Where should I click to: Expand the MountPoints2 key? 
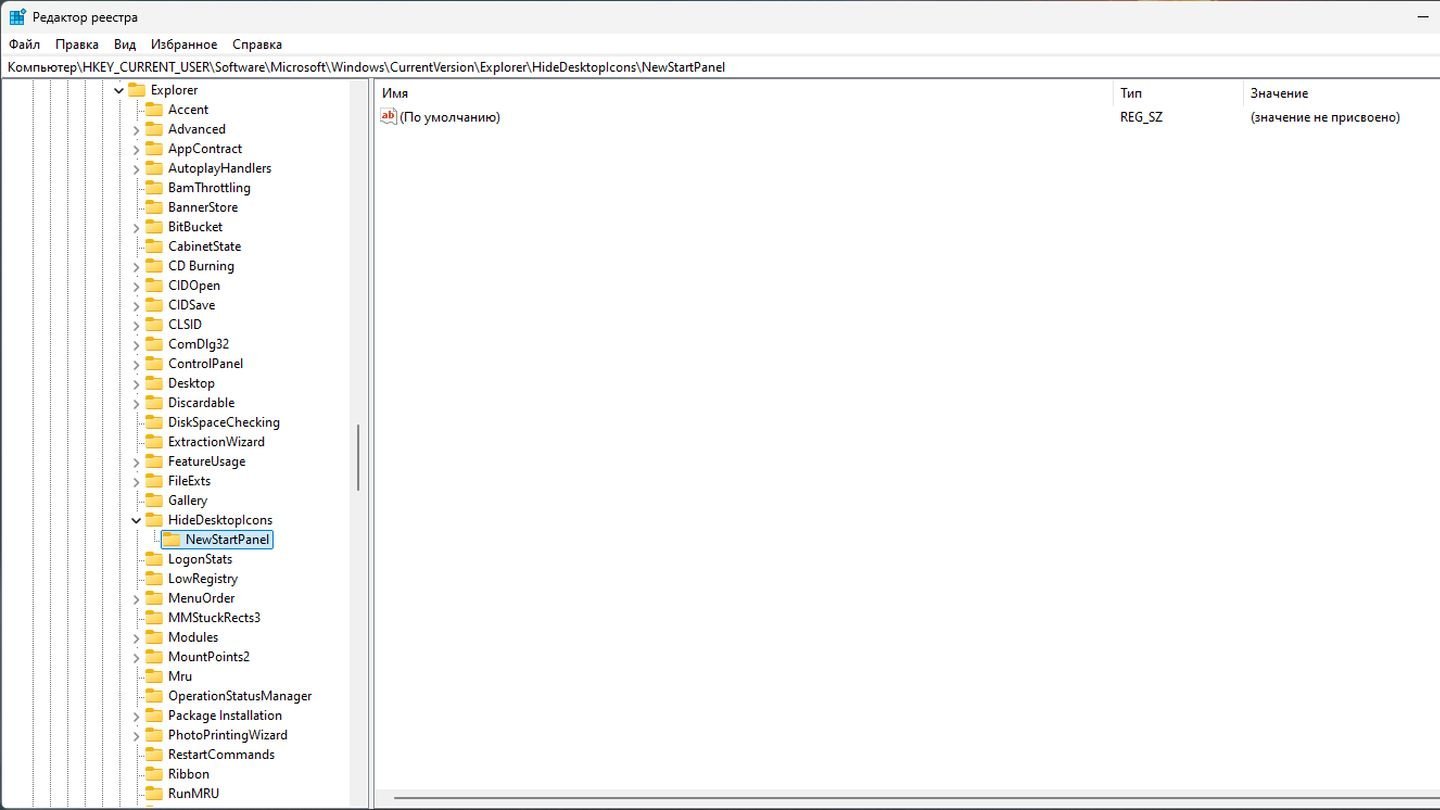pos(136,657)
